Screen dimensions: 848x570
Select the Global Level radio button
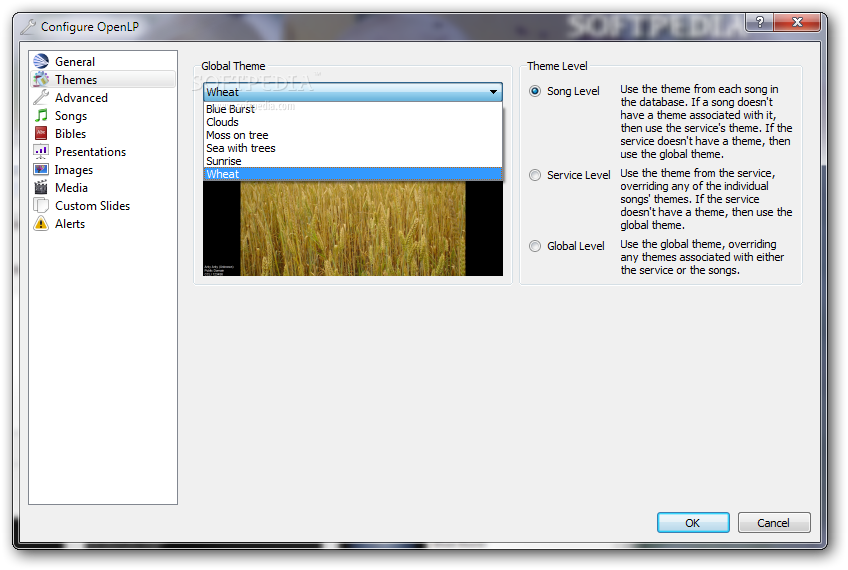pos(535,246)
